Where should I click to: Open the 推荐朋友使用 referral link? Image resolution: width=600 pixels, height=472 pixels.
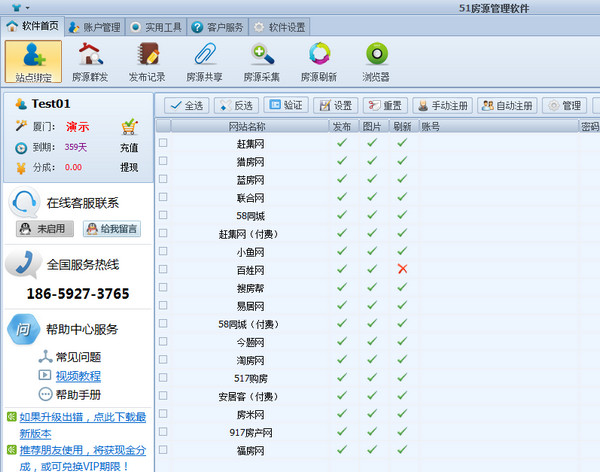click(83, 458)
